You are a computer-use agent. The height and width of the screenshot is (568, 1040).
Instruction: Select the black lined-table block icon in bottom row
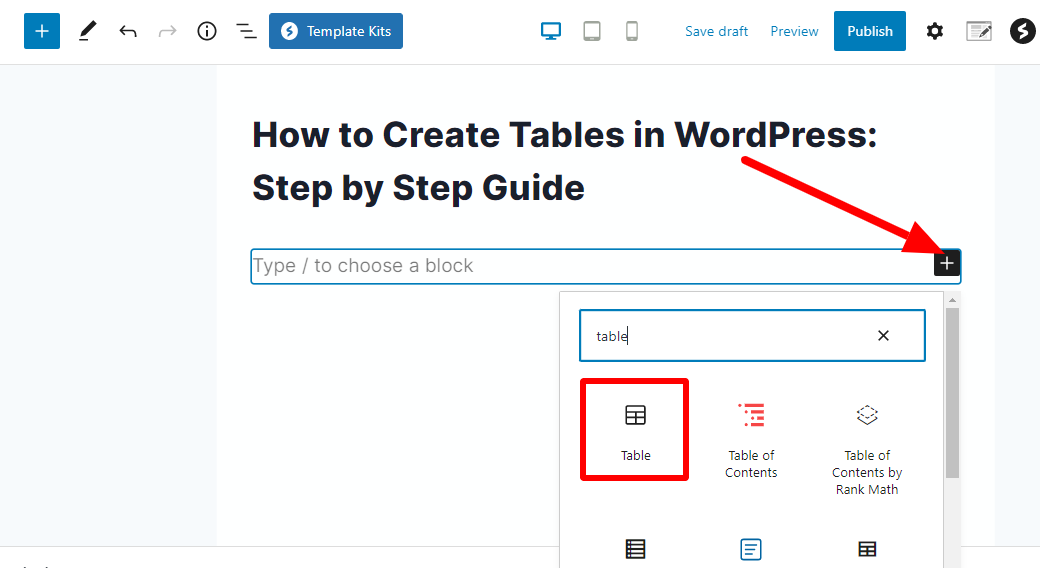[635, 549]
